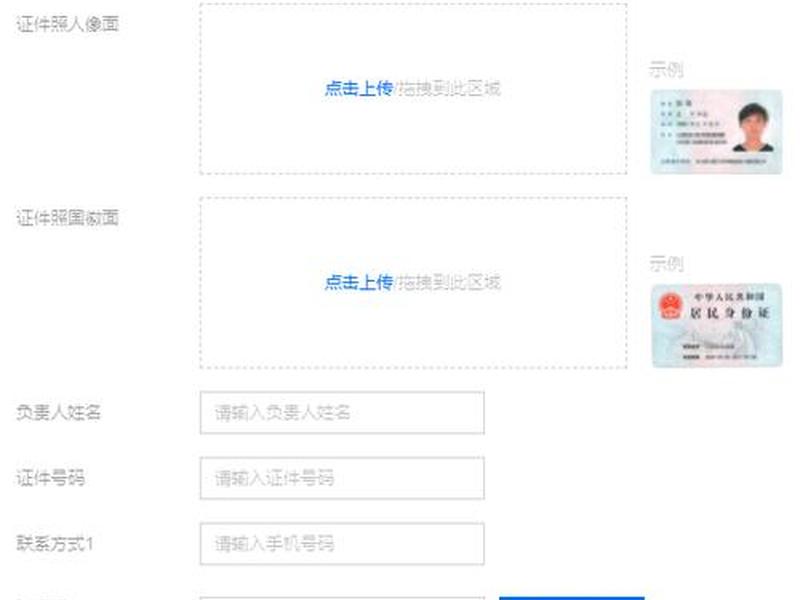The height and width of the screenshot is (600, 800).
Task: Focus the 请输入负责人姓名 input field
Action: [342, 413]
